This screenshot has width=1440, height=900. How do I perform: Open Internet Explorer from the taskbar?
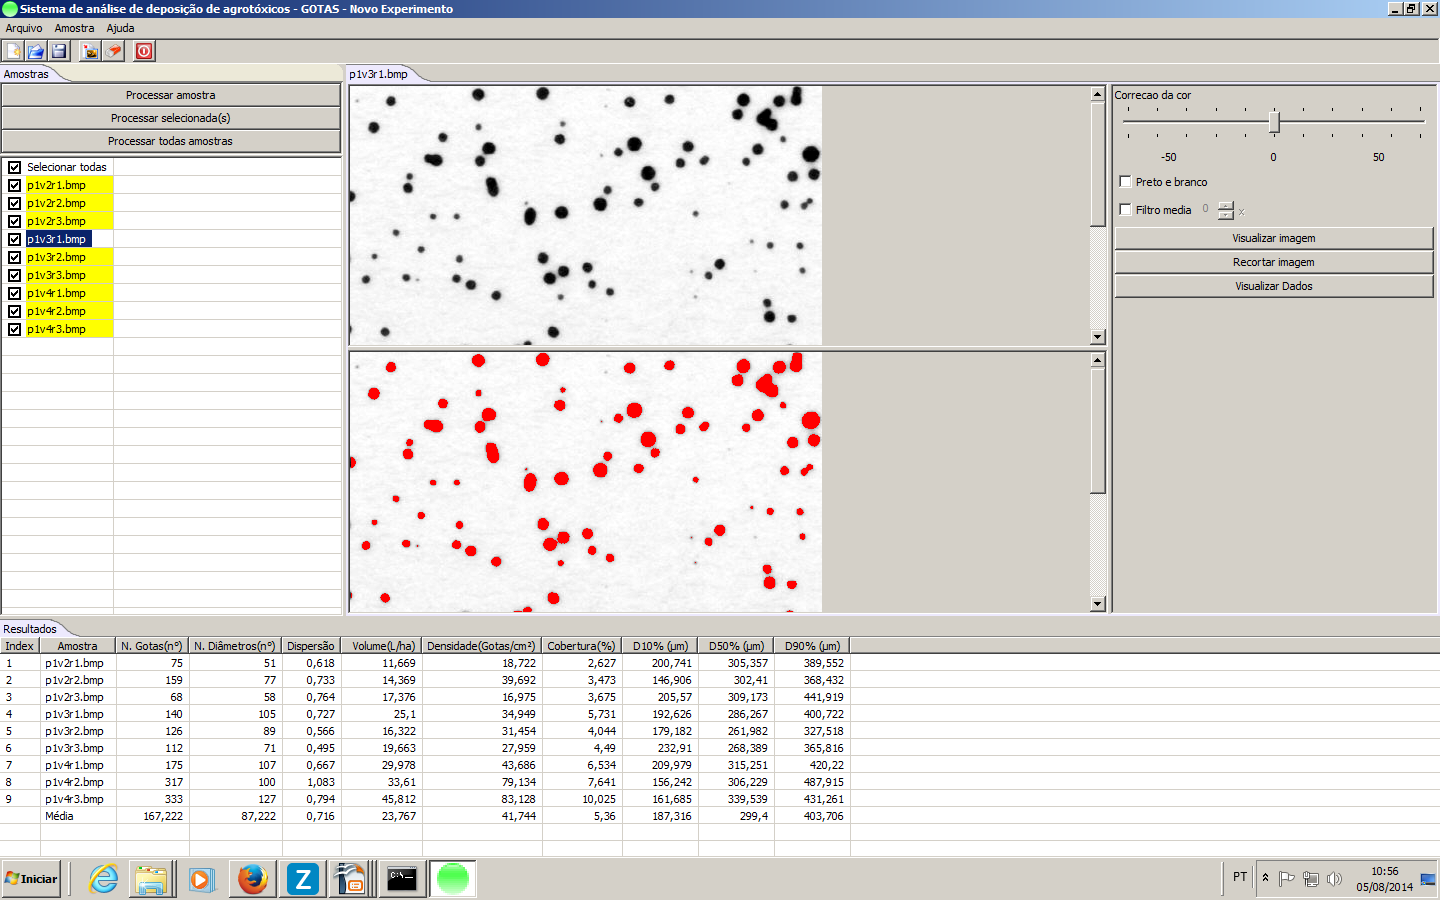(104, 879)
